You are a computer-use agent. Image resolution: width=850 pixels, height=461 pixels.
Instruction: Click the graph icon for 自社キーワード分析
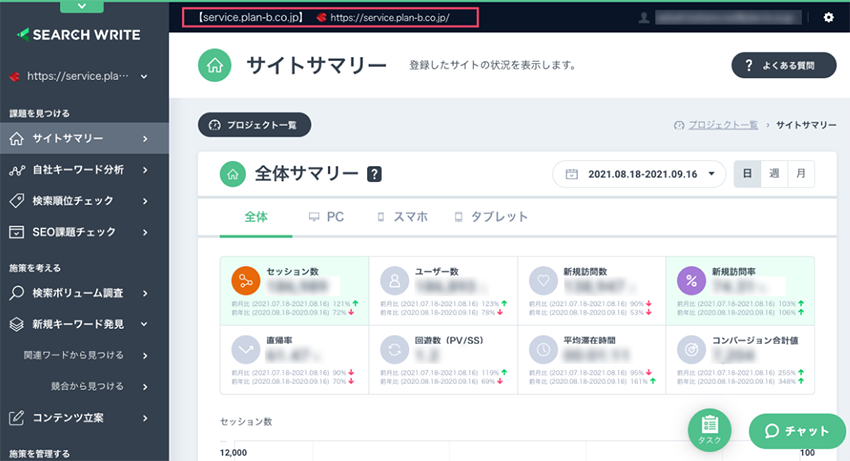click(x=16, y=170)
